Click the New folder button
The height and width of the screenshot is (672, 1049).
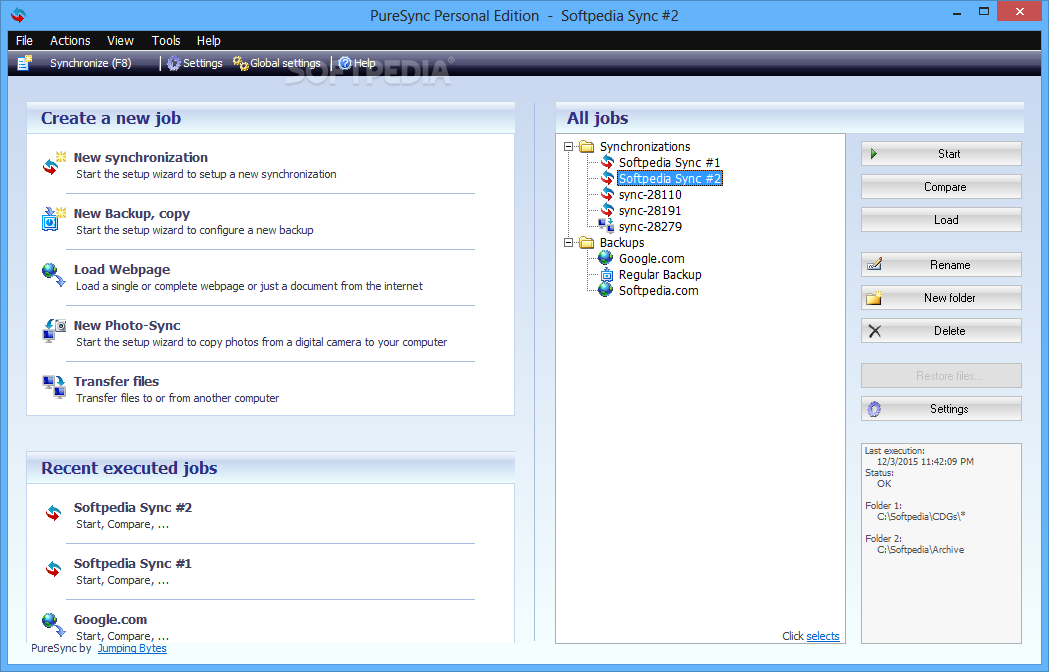tap(941, 298)
